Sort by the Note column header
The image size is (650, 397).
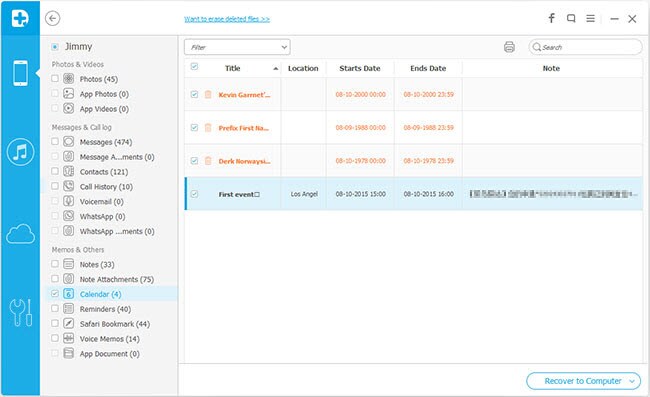coord(551,68)
